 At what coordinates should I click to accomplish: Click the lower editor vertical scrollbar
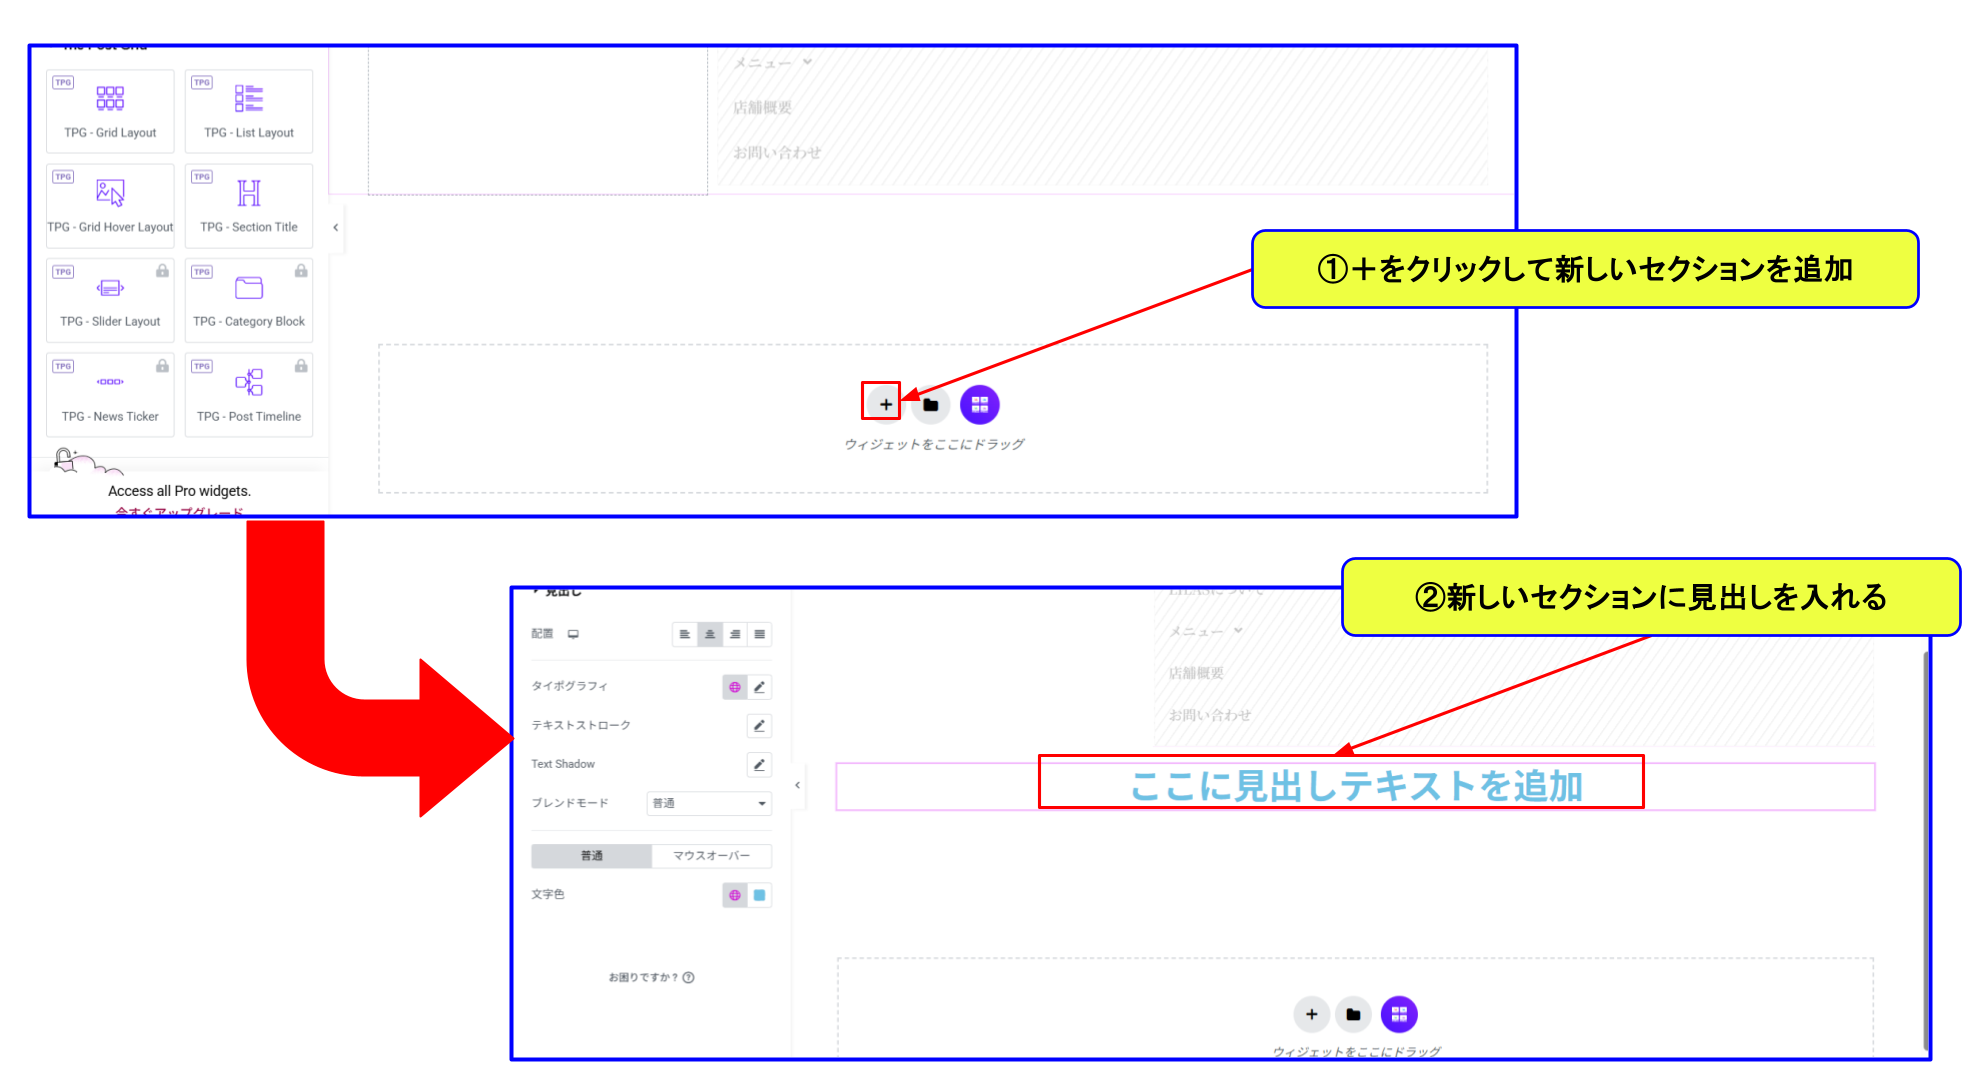1925,850
